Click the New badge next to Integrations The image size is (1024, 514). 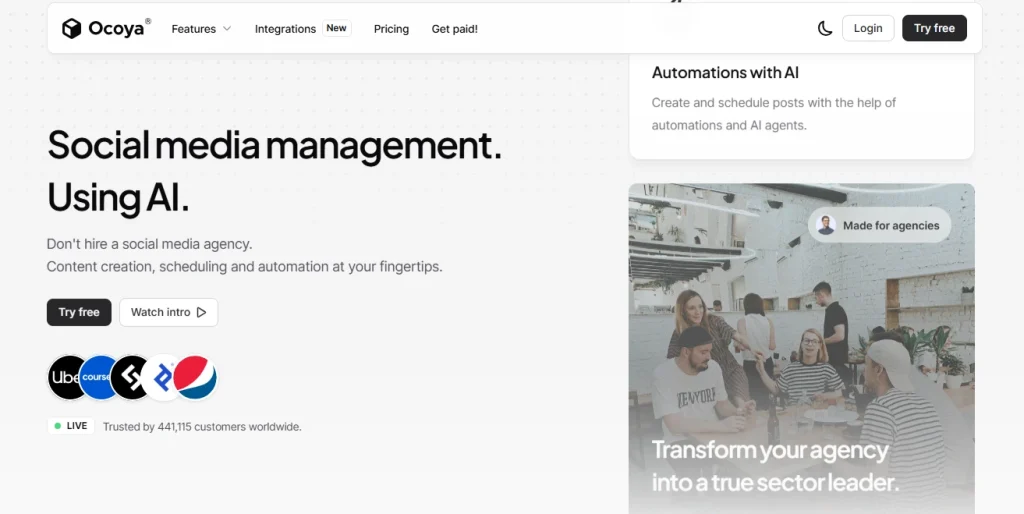[336, 28]
